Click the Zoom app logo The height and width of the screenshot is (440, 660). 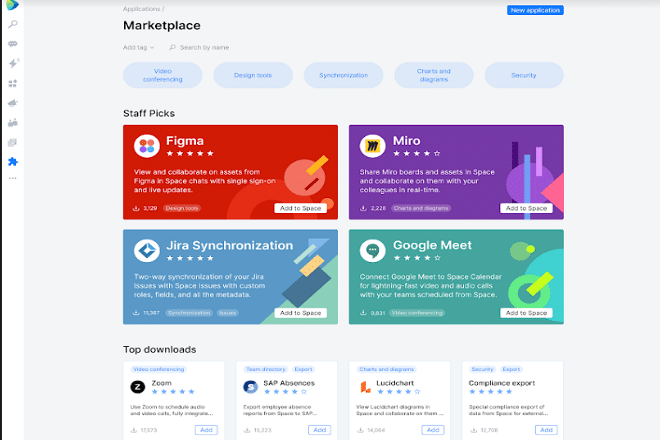click(138, 387)
